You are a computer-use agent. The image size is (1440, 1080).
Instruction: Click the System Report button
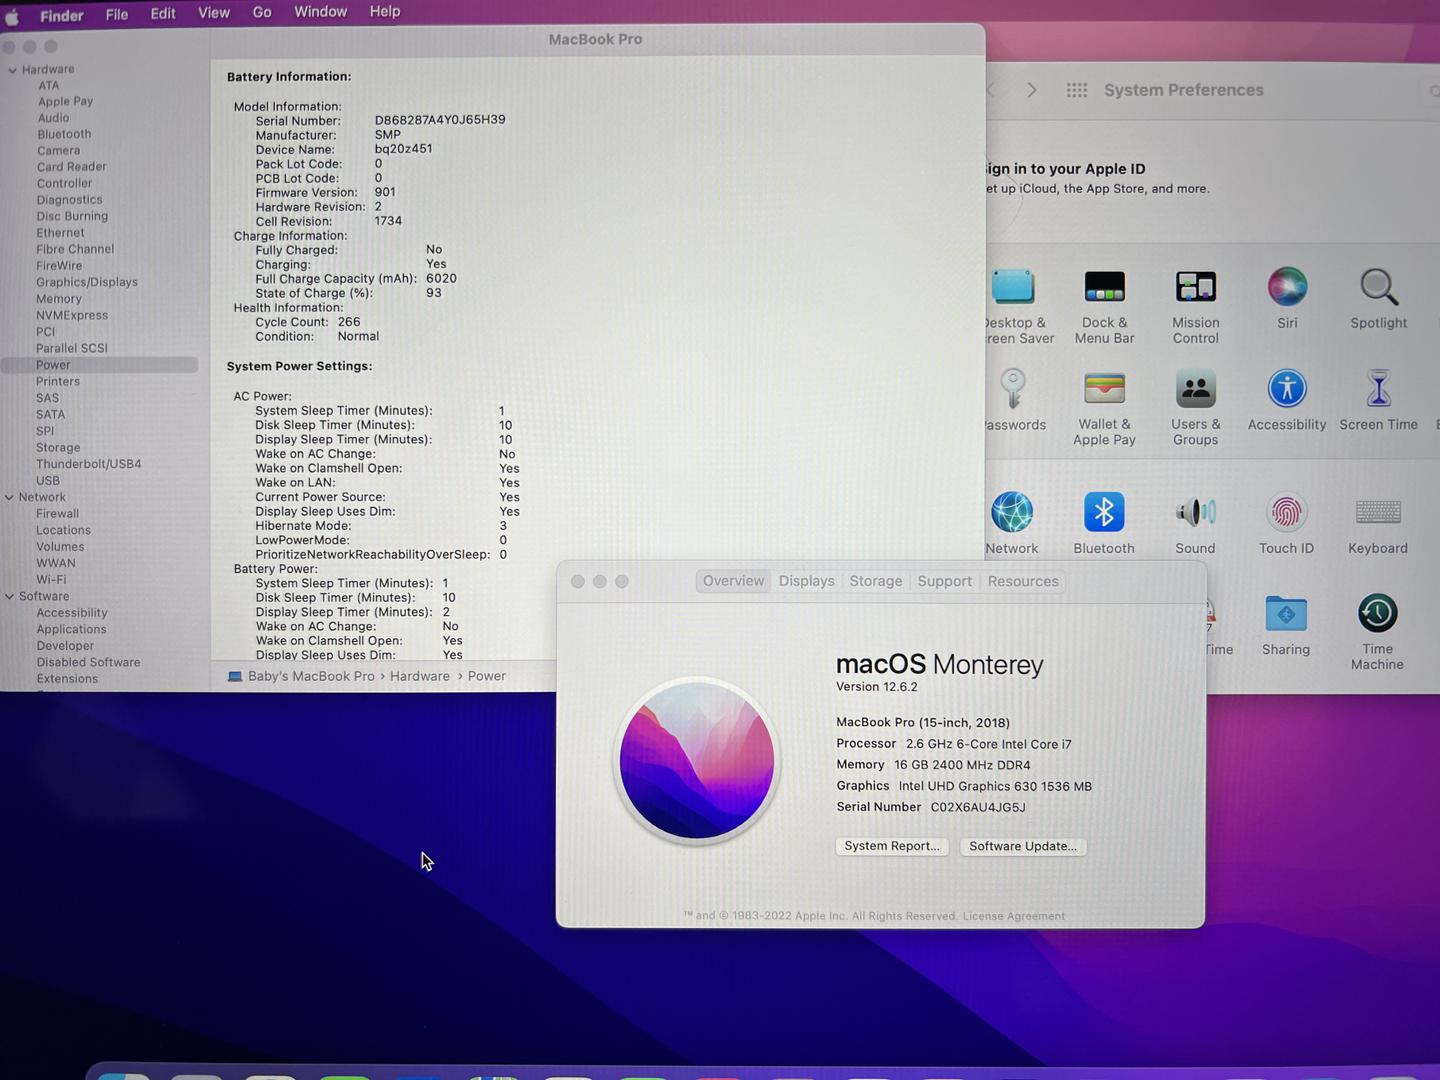click(x=891, y=846)
